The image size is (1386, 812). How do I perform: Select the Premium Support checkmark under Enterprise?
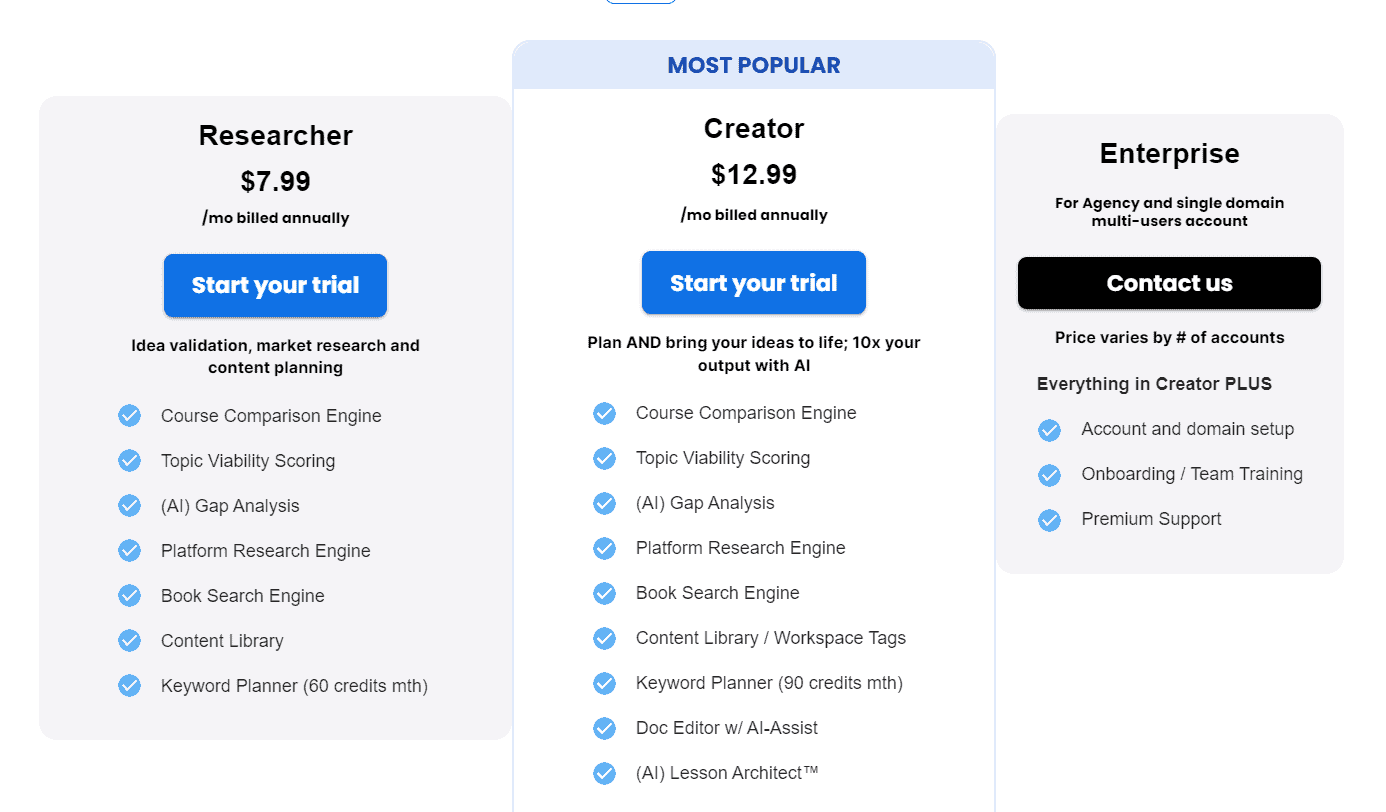point(1049,519)
